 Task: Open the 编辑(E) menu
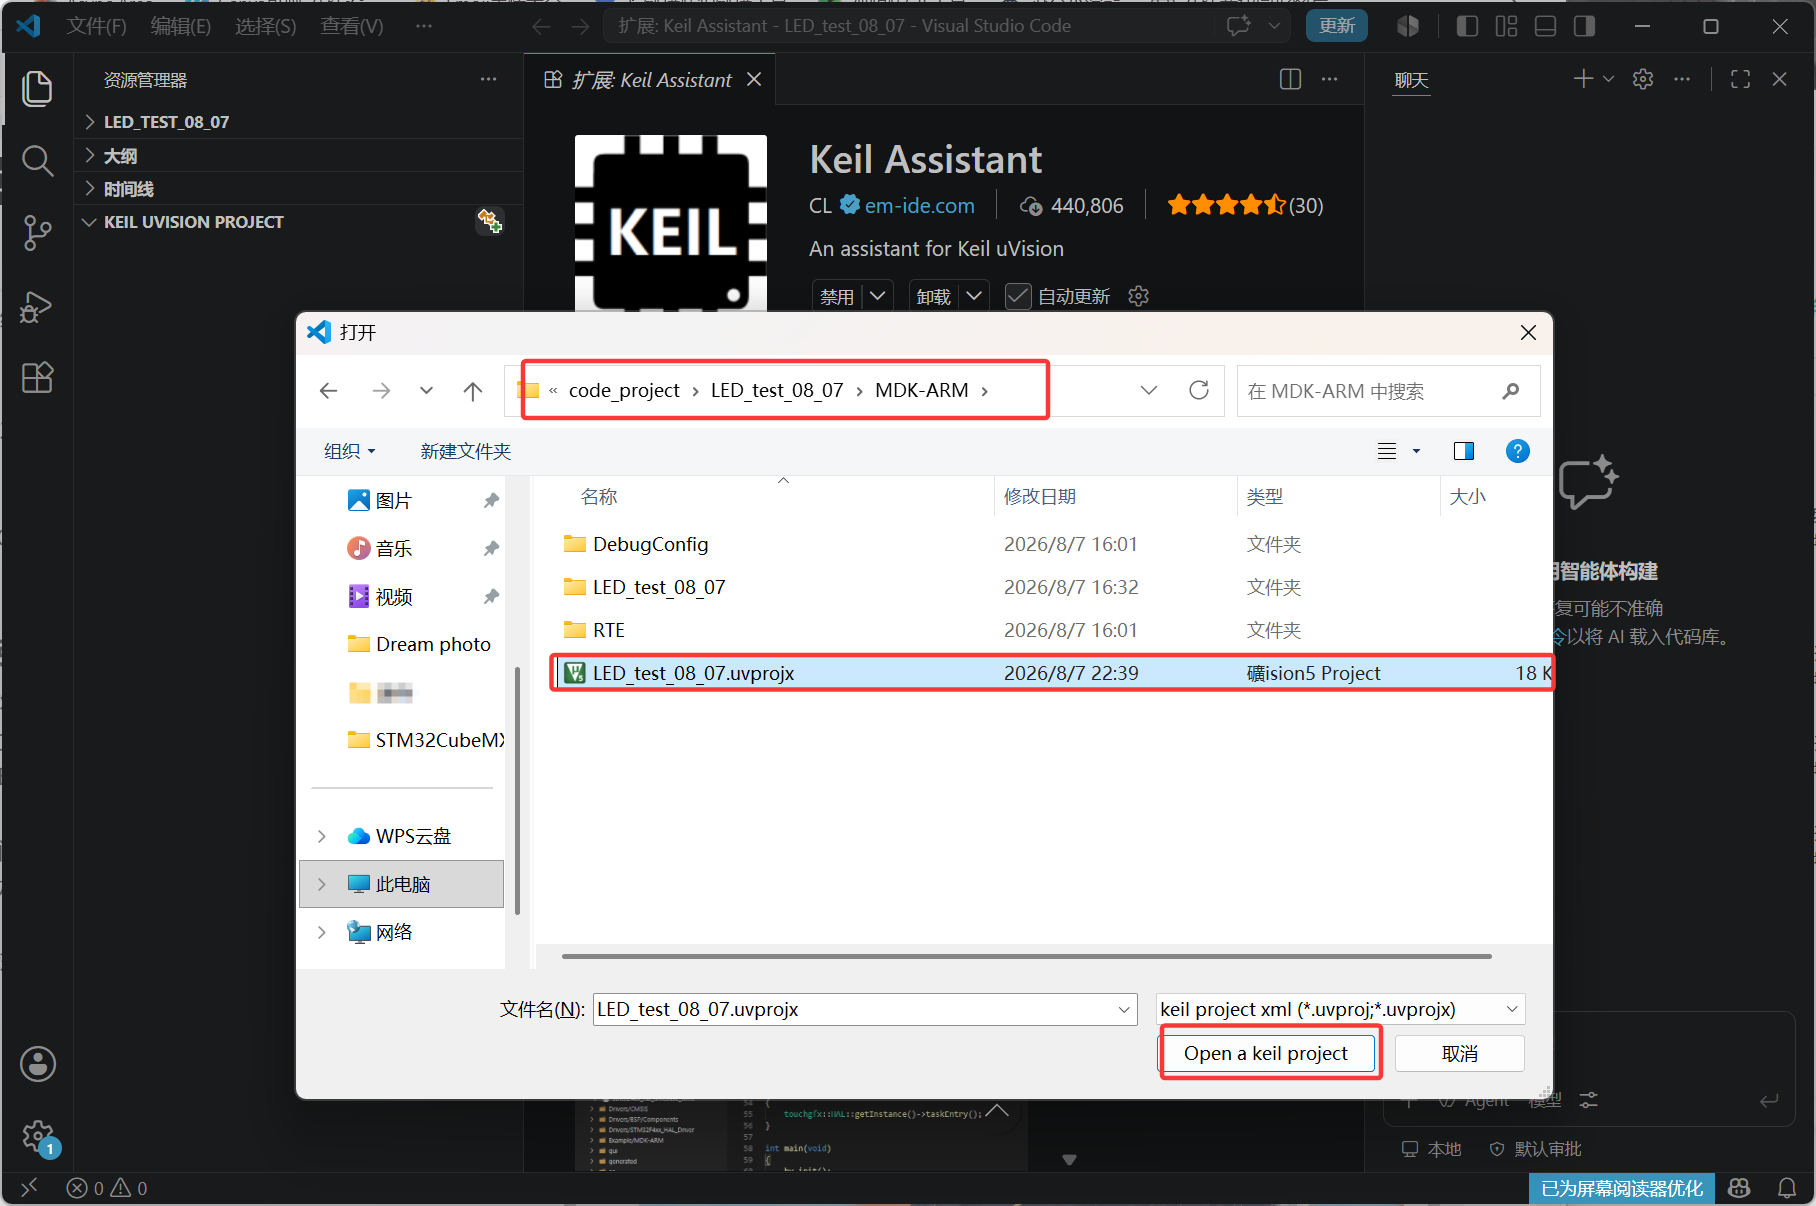coord(181,26)
